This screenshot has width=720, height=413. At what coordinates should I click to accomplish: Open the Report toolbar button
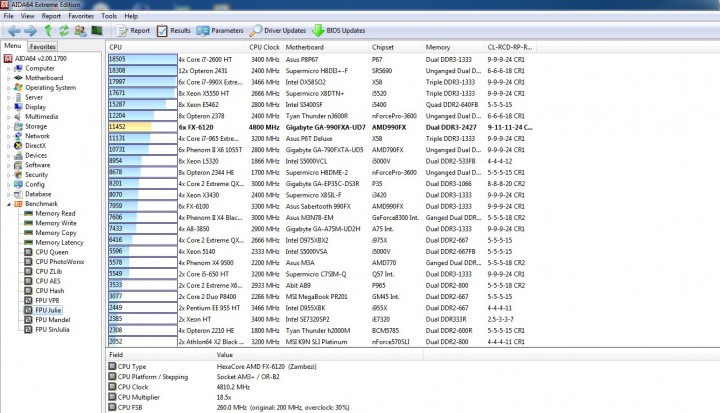point(133,31)
